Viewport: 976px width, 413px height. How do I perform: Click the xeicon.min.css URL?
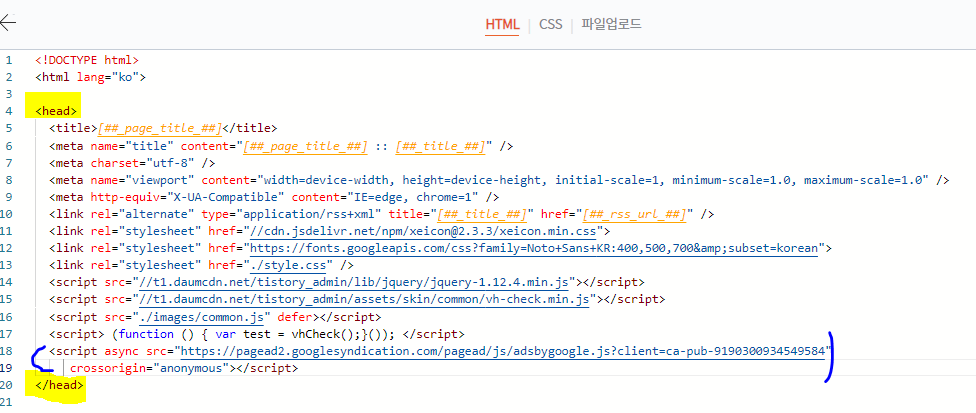tap(423, 231)
